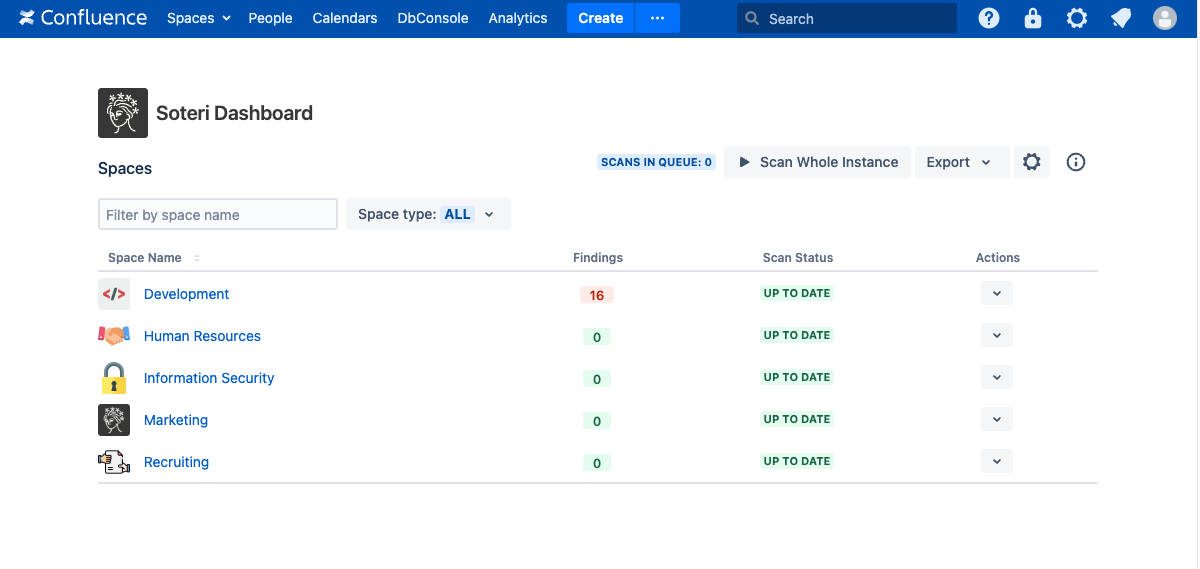1200x569 pixels.
Task: Expand actions for Recruiting space
Action: pos(996,461)
